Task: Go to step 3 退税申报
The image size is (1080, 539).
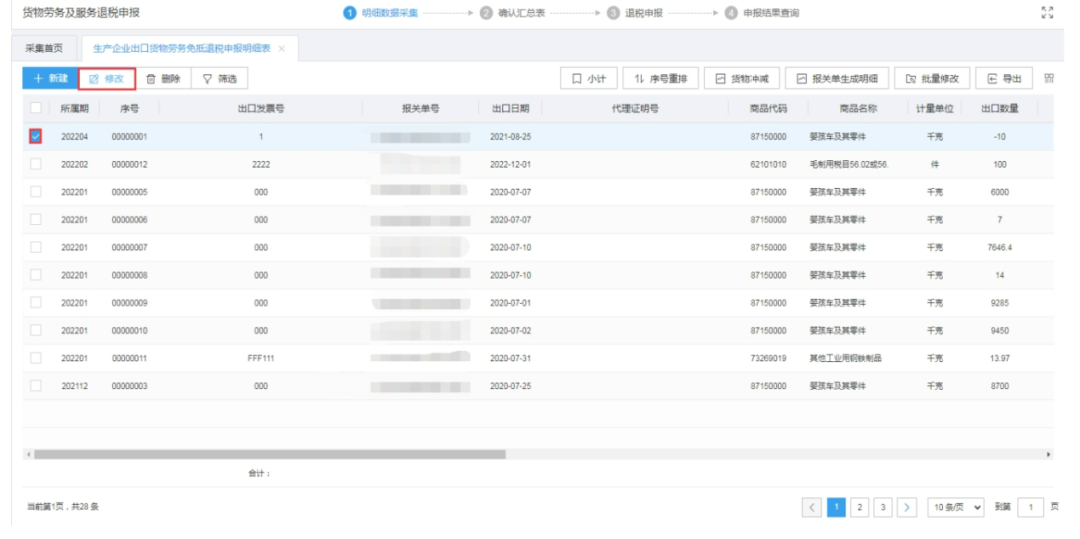Action: click(x=634, y=13)
